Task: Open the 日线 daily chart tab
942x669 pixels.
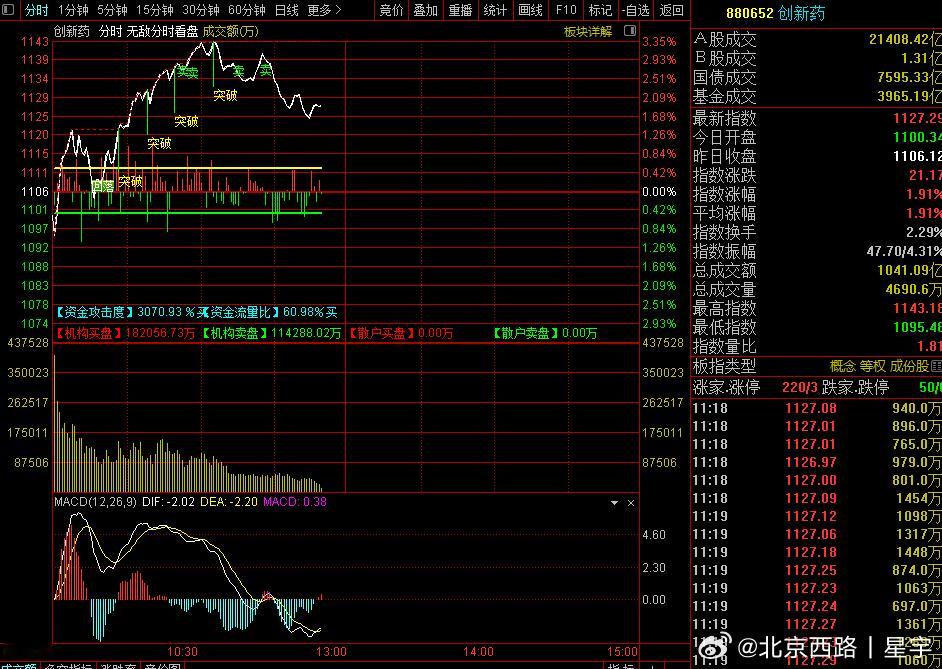Action: tap(287, 10)
